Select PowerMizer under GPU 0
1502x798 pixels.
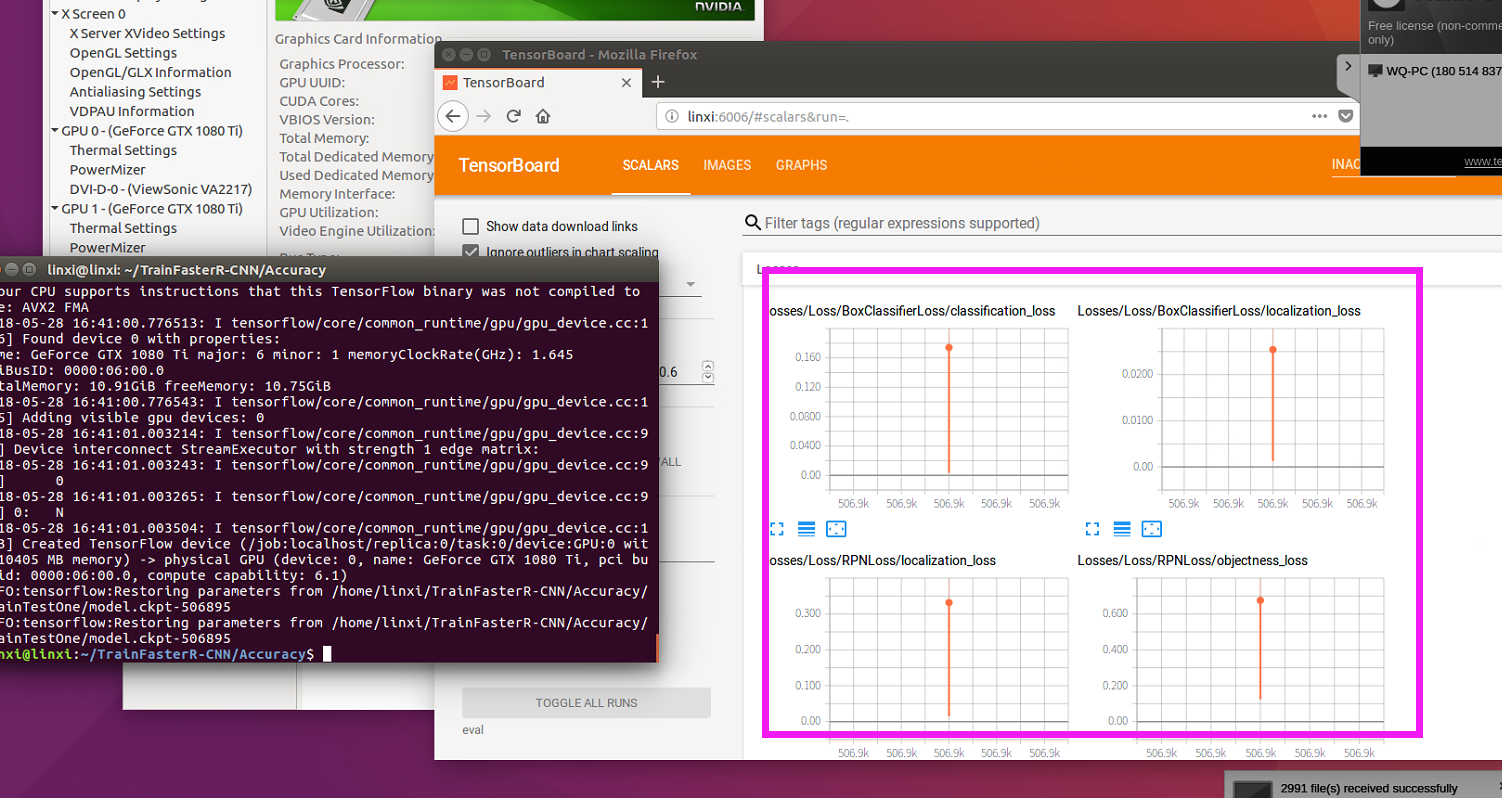tap(107, 170)
